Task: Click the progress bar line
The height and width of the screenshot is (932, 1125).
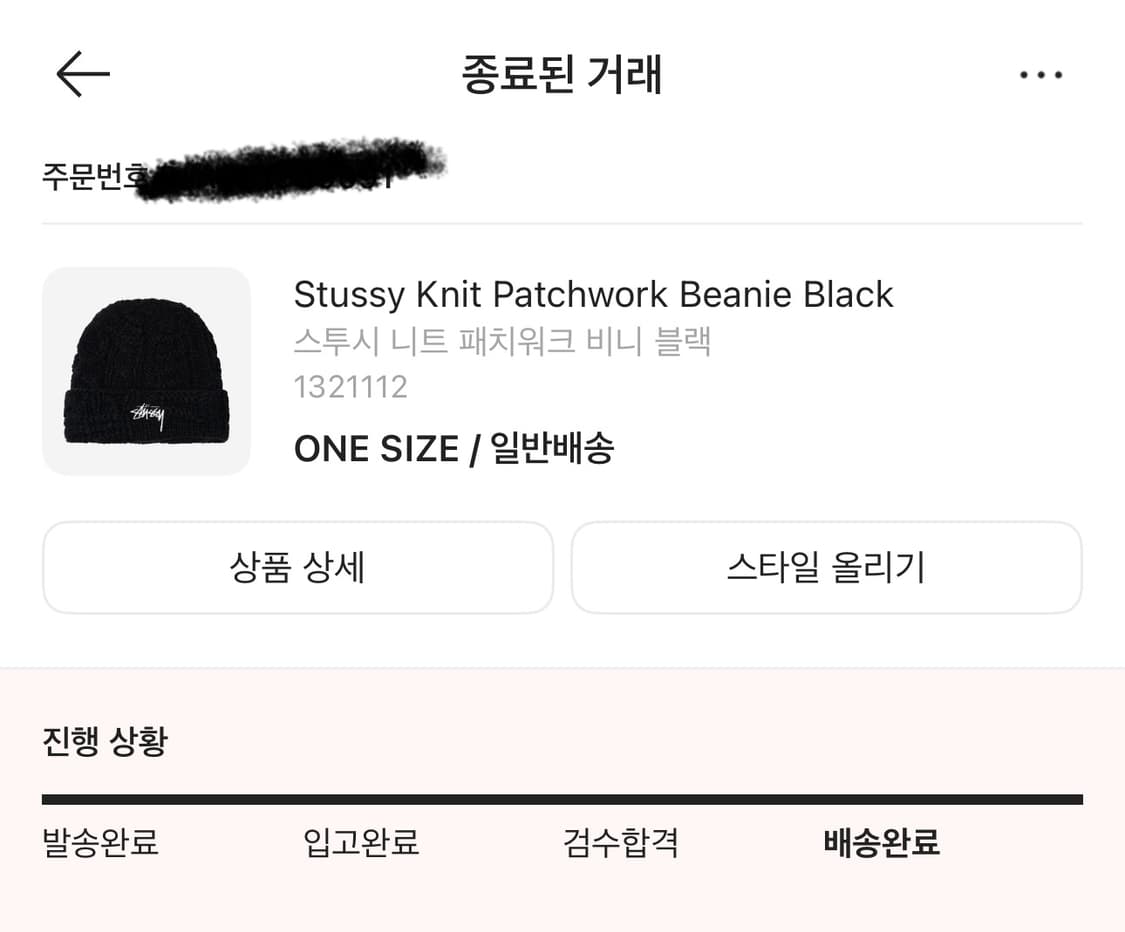Action: pos(562,800)
